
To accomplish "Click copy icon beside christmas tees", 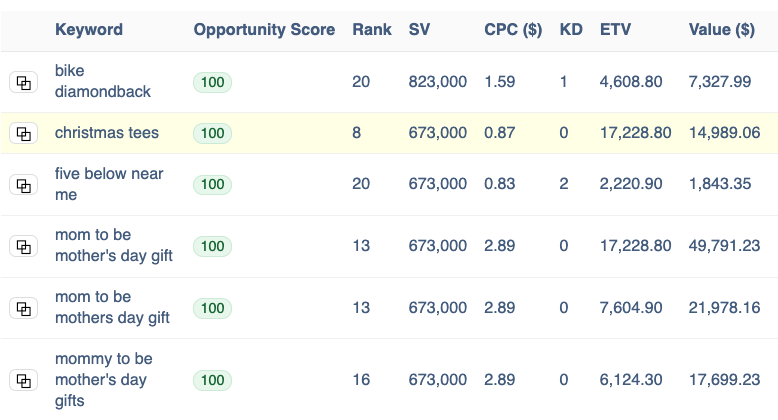I will pyautogui.click(x=23, y=134).
